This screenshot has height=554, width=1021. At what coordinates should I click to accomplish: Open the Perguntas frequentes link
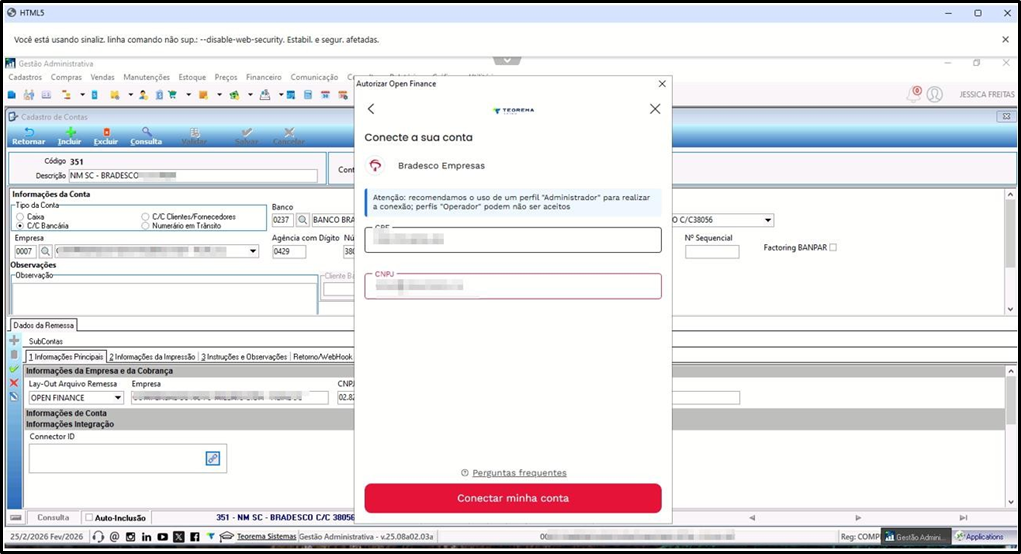click(520, 473)
